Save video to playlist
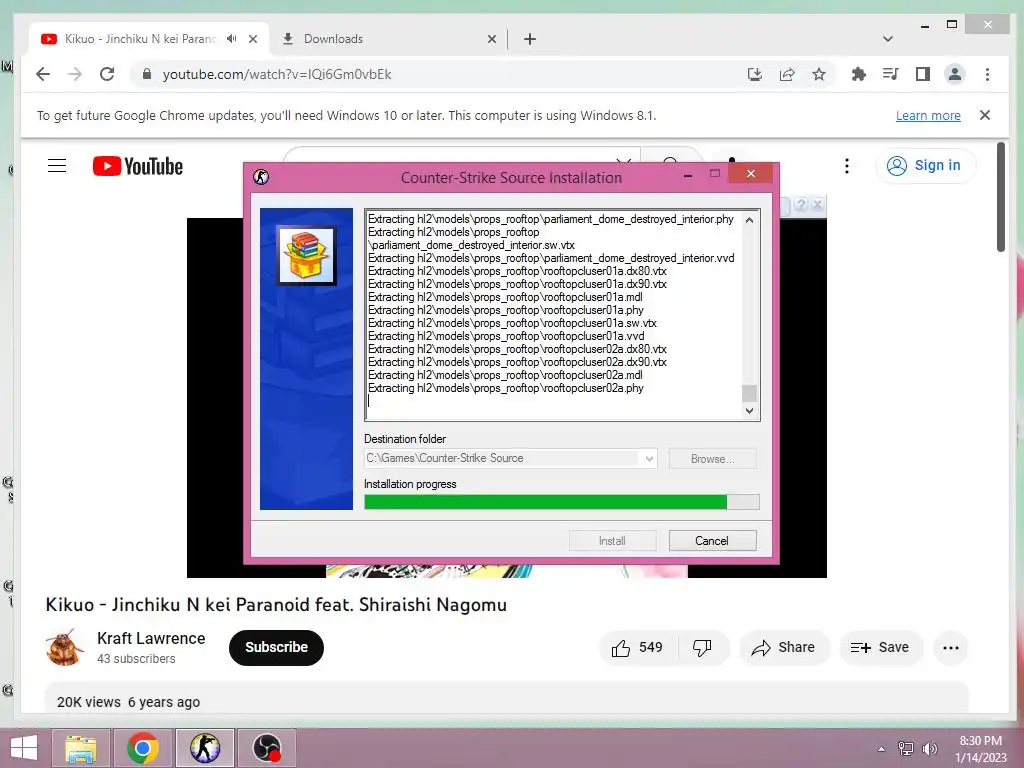Viewport: 1024px width, 768px height. 880,647
